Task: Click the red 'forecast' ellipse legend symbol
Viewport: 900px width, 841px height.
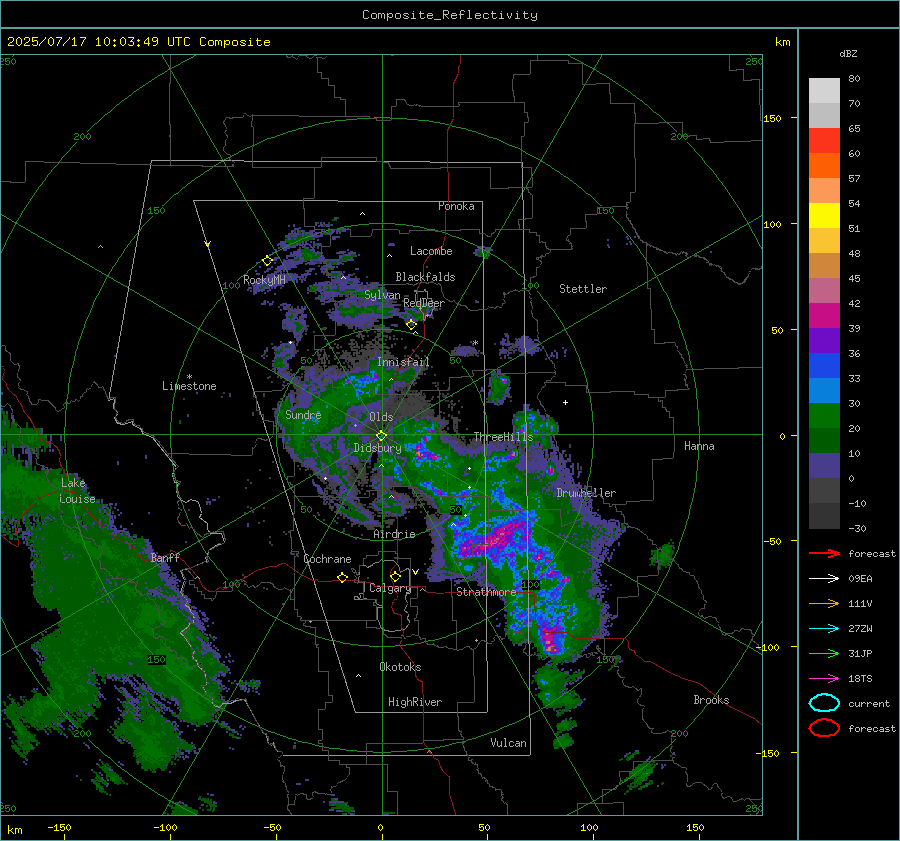Action: pyautogui.click(x=824, y=728)
